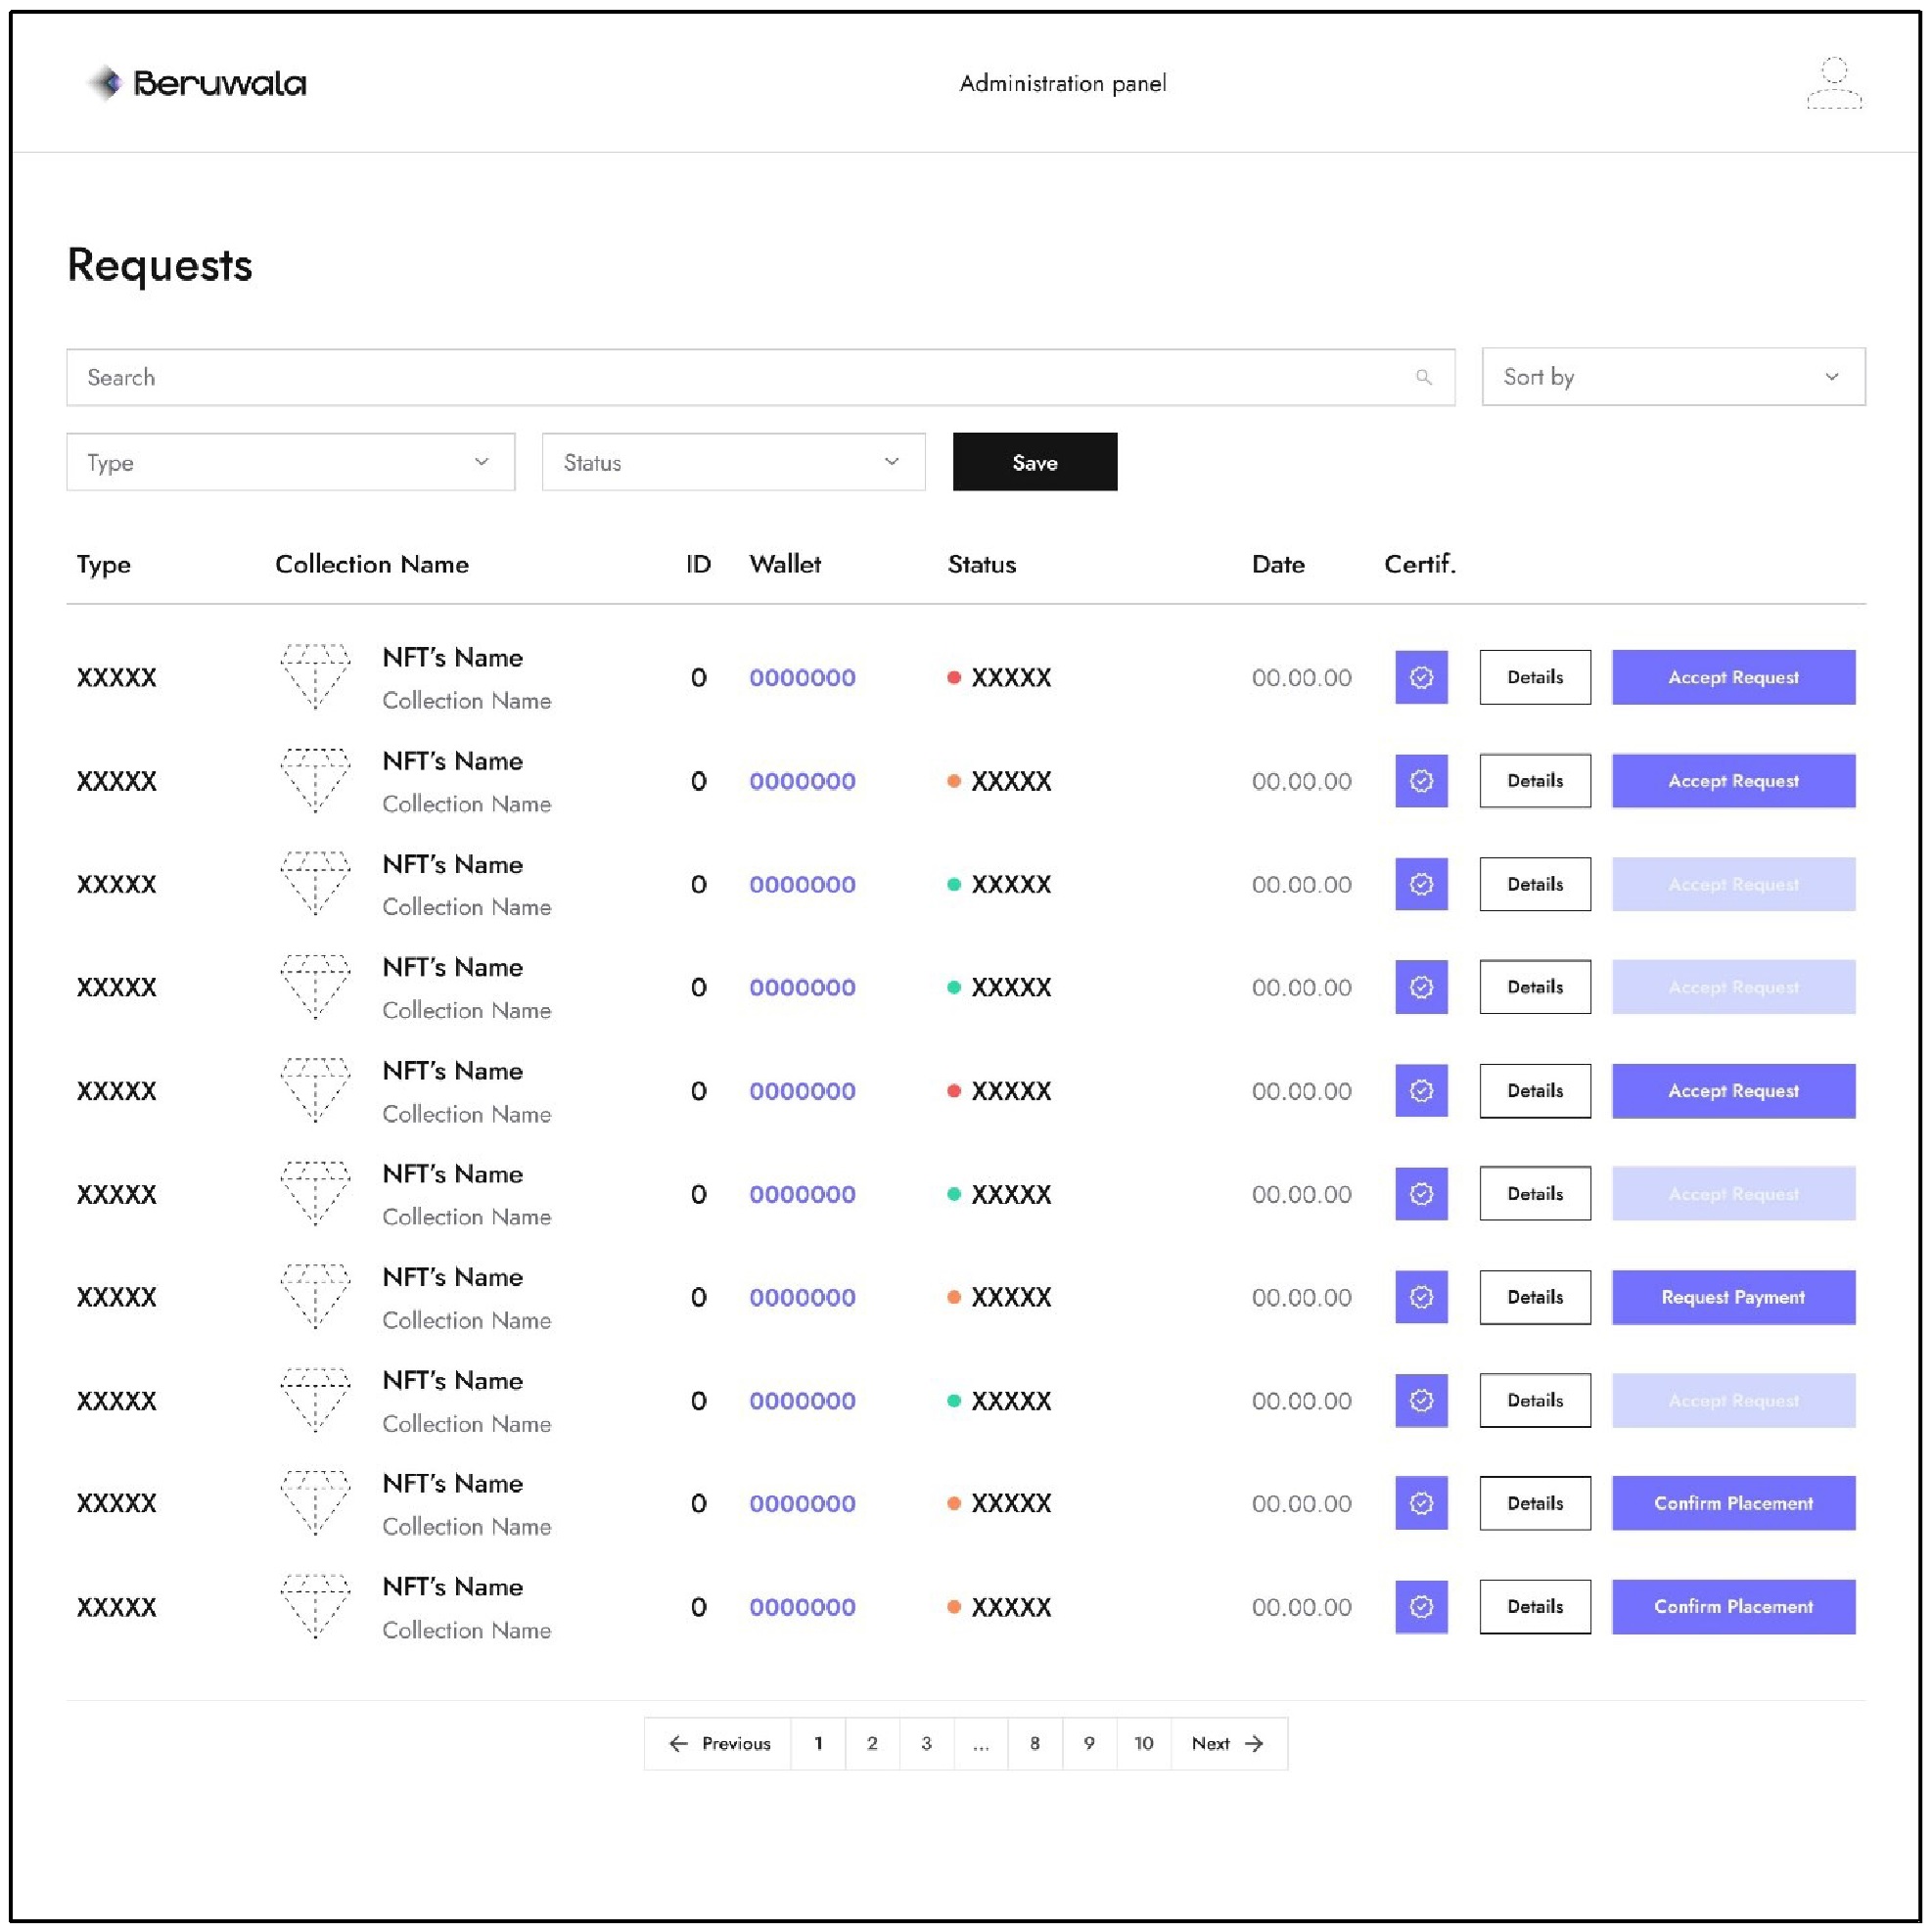Open Details in the Request Payment row

(1535, 1297)
